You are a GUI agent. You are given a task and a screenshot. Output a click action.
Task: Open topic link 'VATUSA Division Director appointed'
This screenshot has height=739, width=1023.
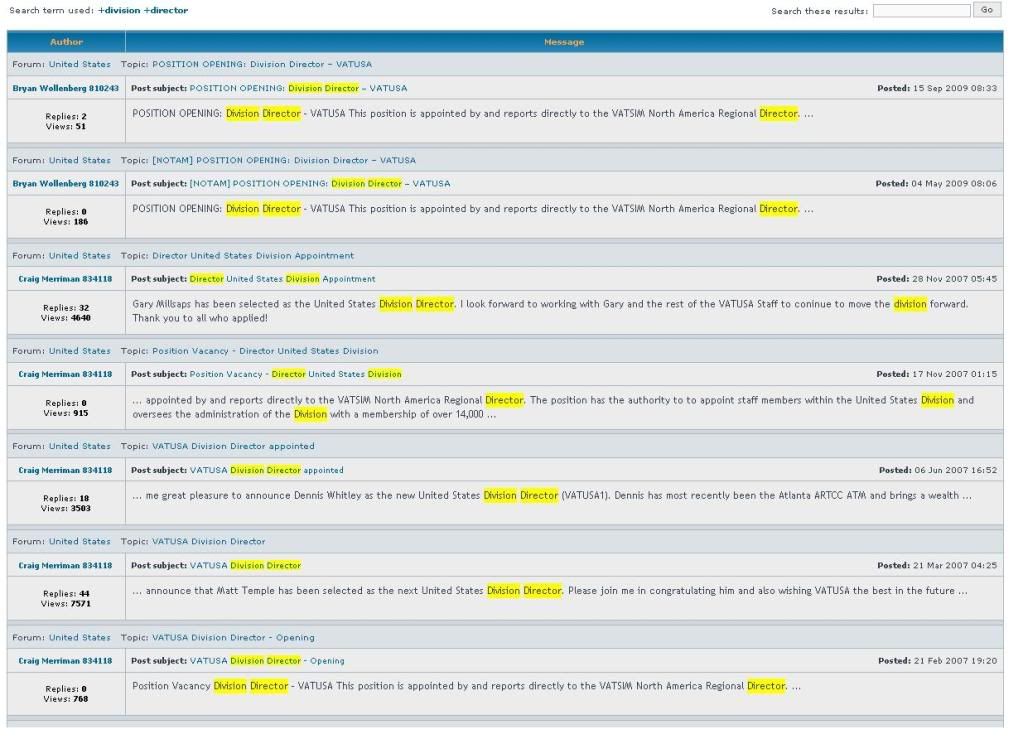point(233,446)
